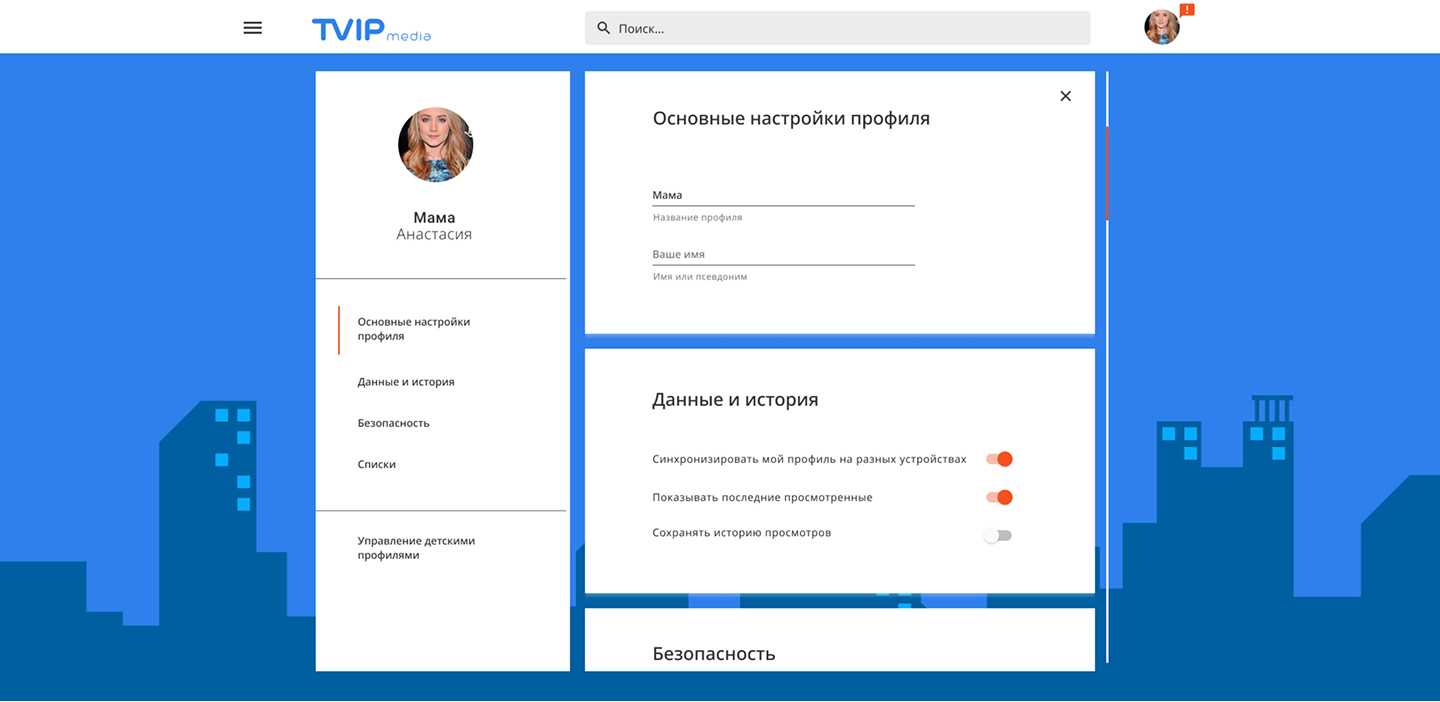Screen dimensions: 1440x702
Task: Open Данные и история in sidebar
Action: (x=406, y=382)
